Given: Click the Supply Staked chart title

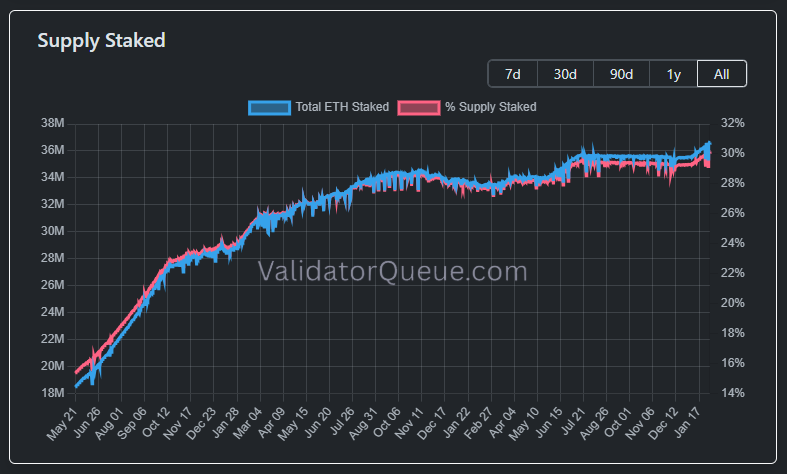Looking at the screenshot, I should 101,41.
